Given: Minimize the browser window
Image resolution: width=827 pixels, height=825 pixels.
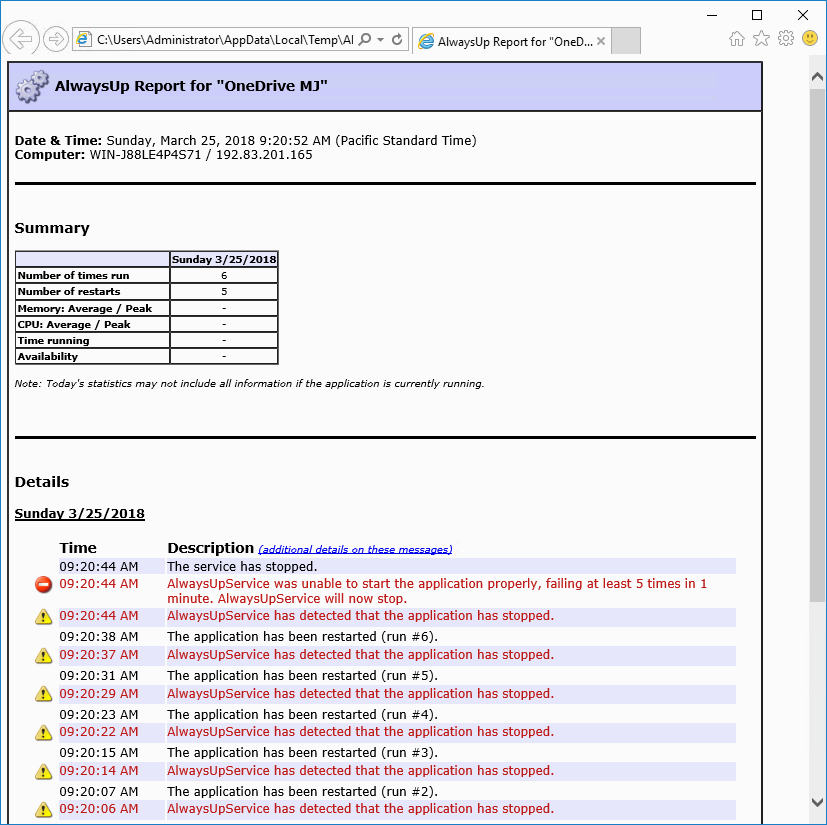Looking at the screenshot, I should 712,15.
